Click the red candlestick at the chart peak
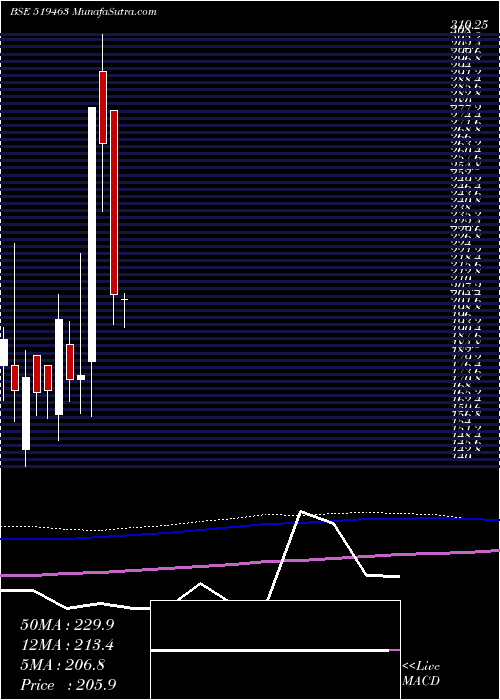The height and width of the screenshot is (700, 500). click(x=103, y=107)
